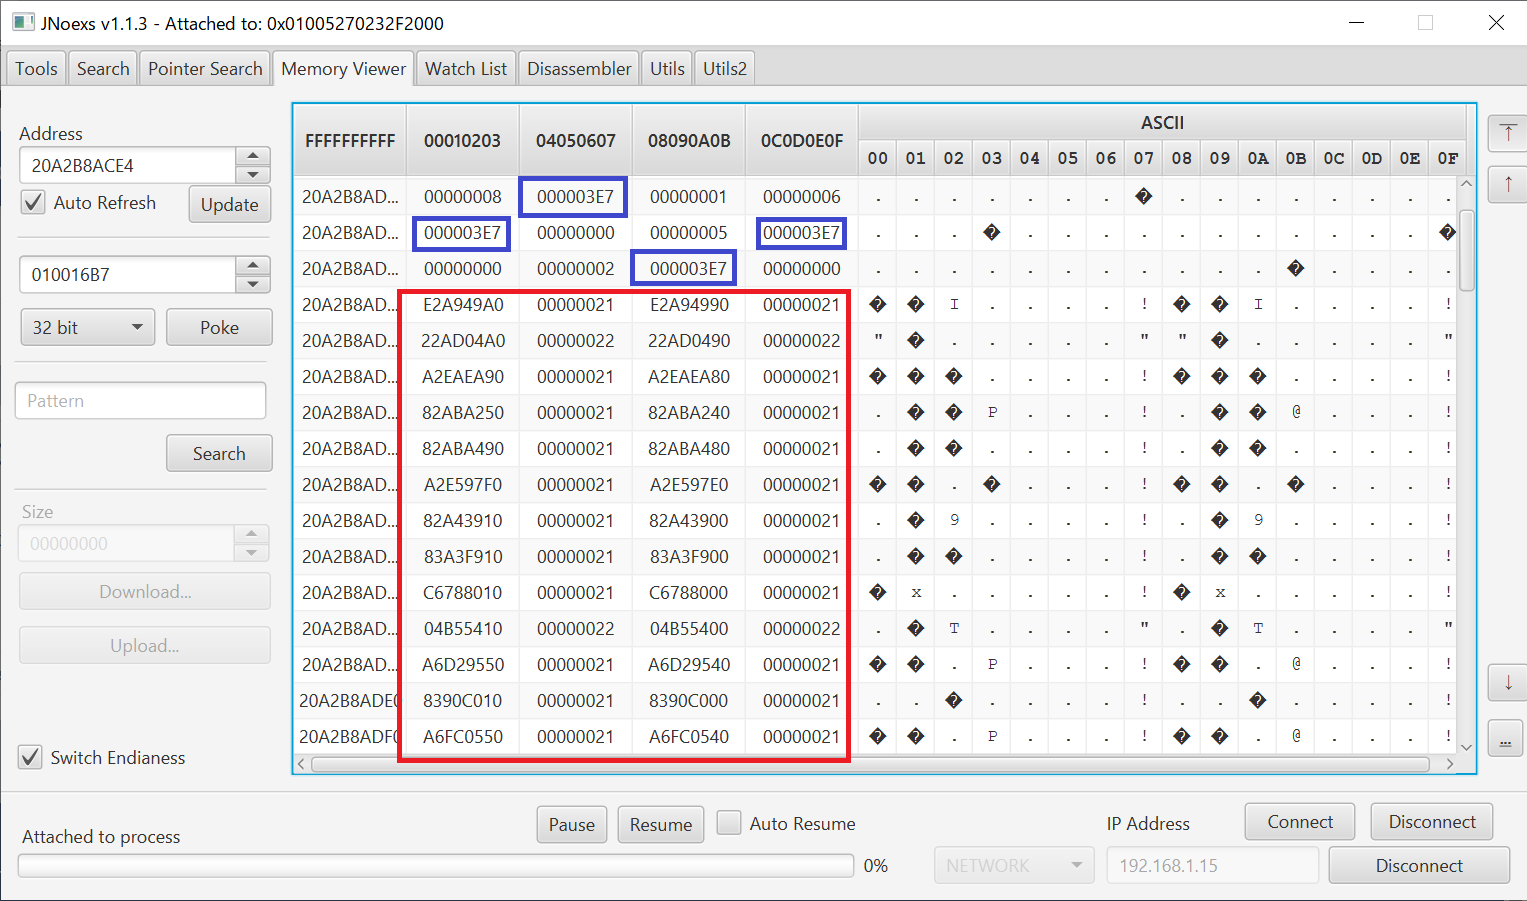Jump to top of memory view

coord(1508,132)
